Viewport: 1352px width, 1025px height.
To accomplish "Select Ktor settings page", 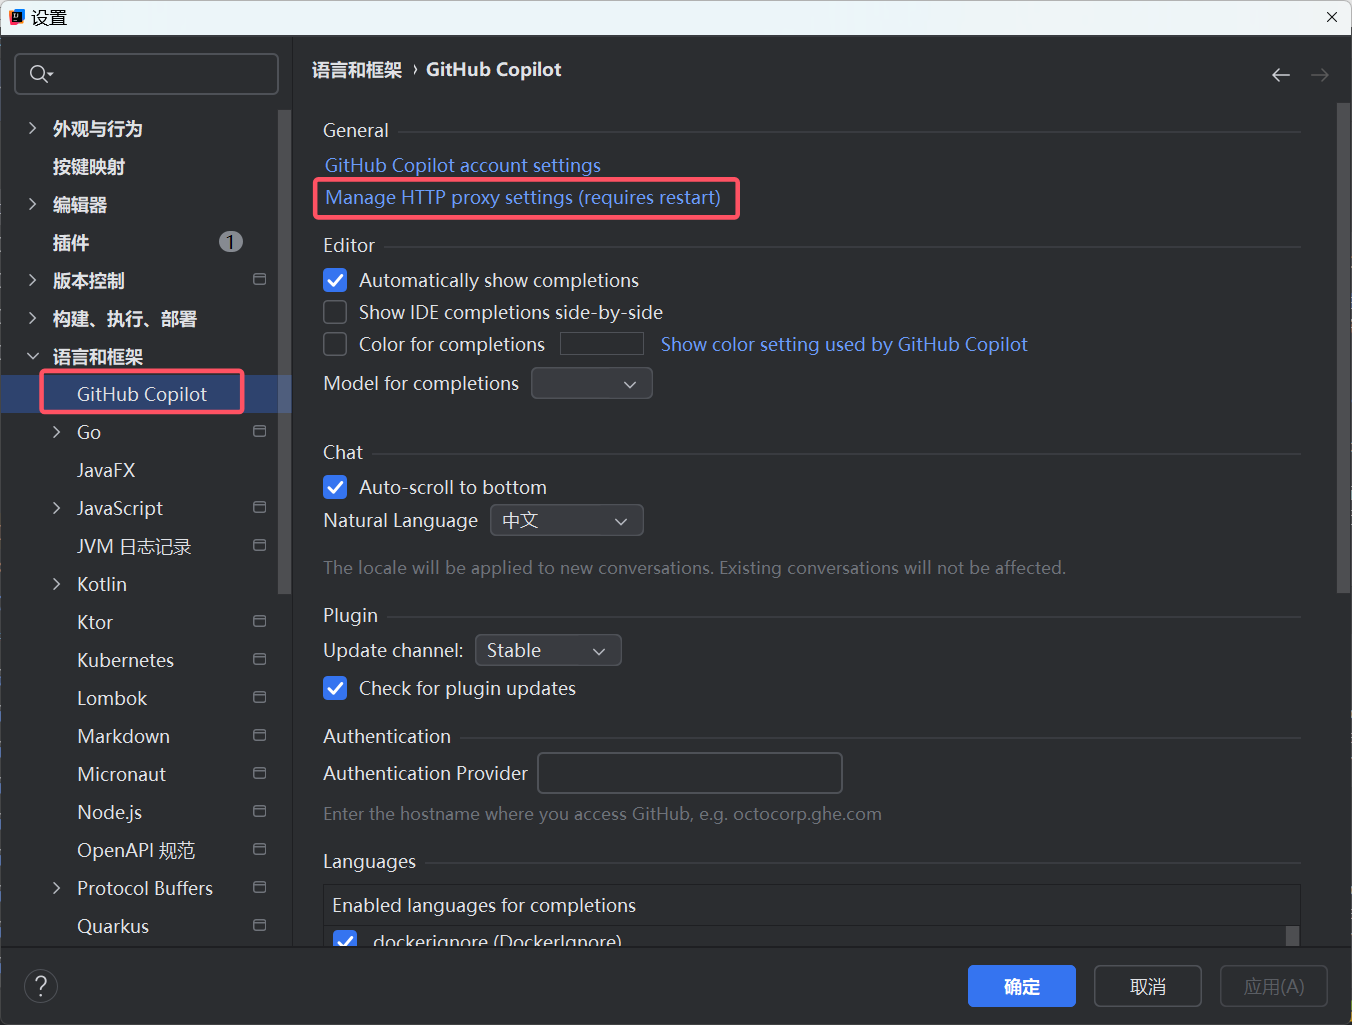I will point(95,622).
